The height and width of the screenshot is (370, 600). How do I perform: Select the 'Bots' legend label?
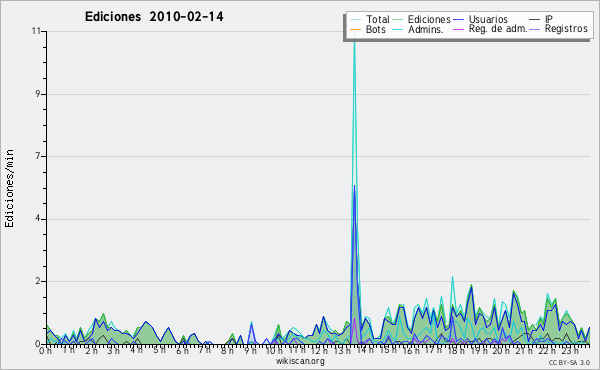coord(376,29)
